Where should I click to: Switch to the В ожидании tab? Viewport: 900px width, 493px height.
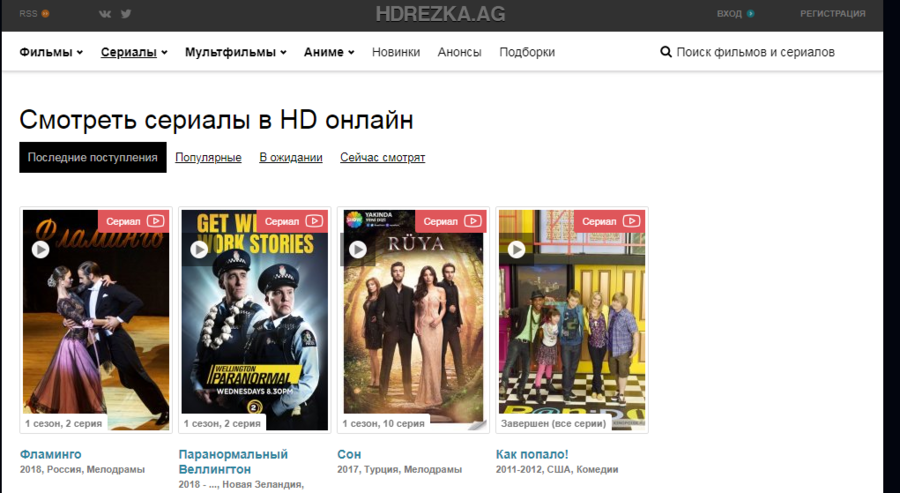[291, 157]
